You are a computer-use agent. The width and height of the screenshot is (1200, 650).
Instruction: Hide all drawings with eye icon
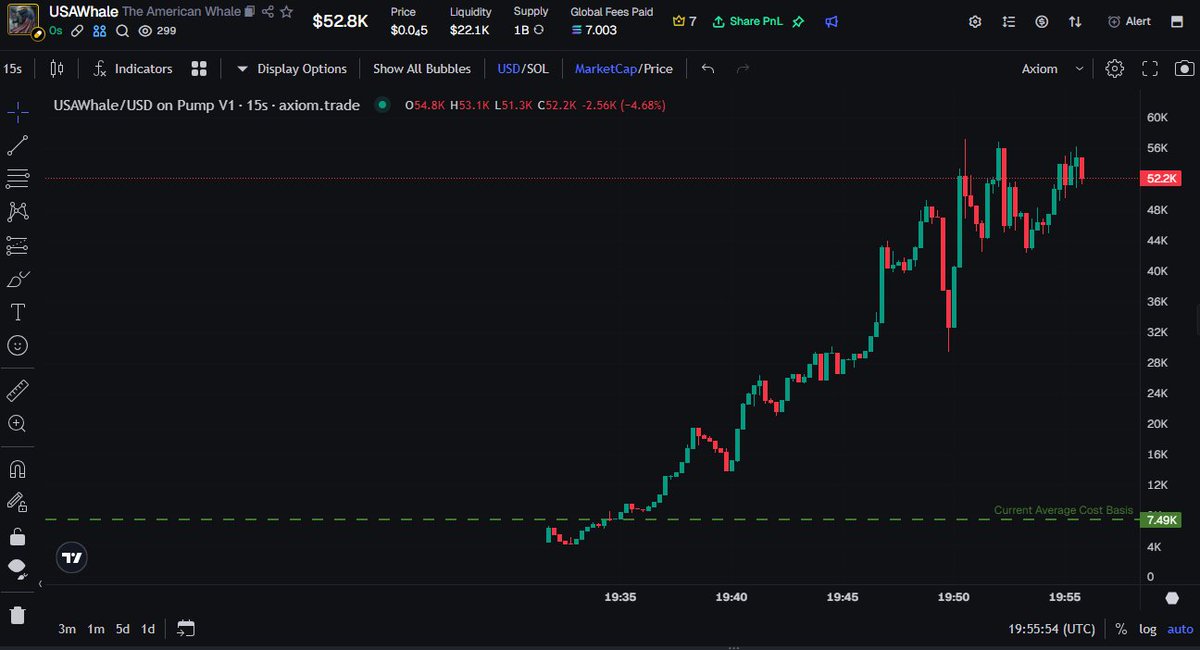17,569
